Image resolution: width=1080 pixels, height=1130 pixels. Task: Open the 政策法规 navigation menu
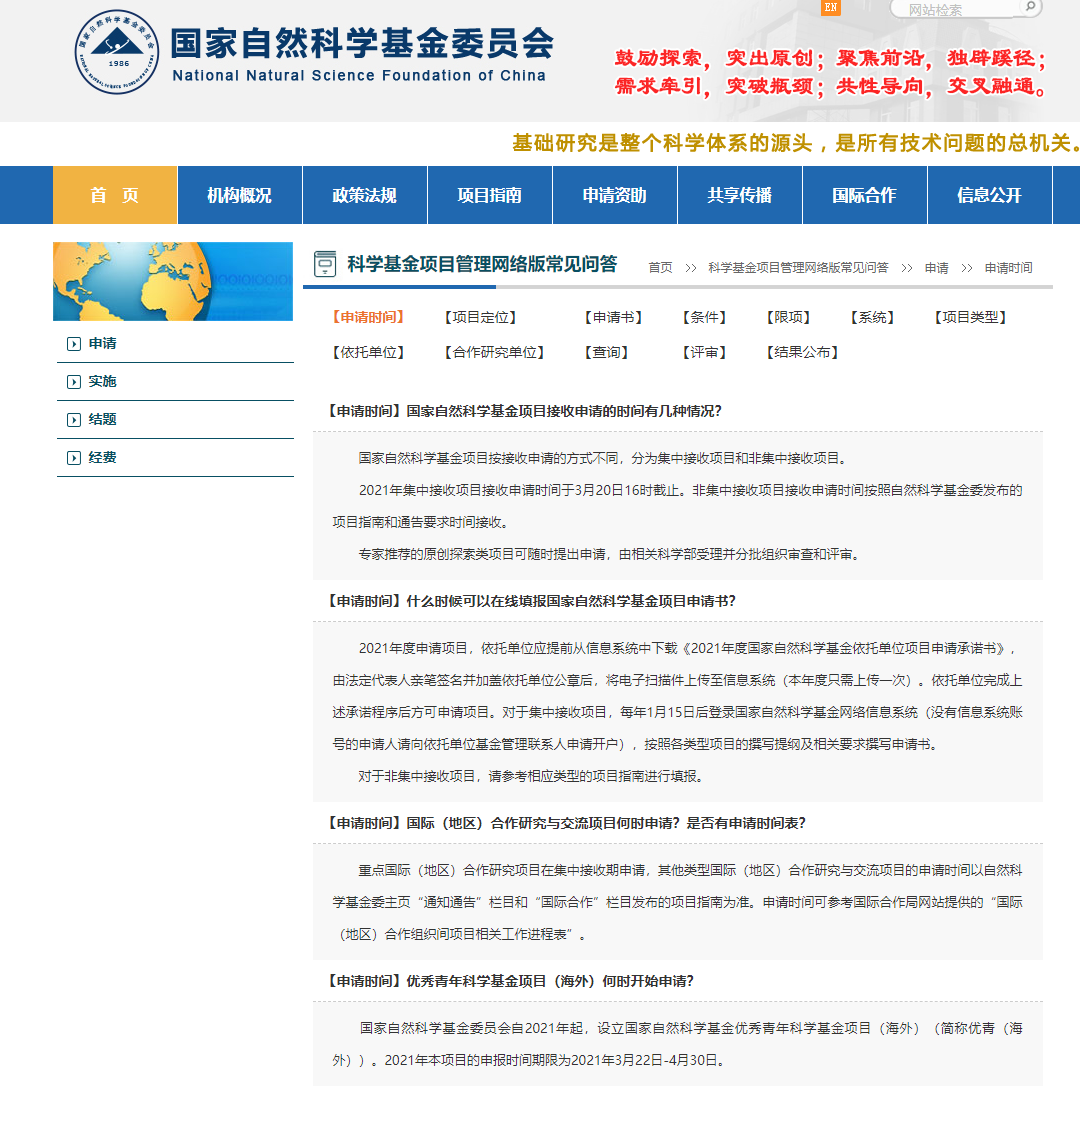click(365, 195)
